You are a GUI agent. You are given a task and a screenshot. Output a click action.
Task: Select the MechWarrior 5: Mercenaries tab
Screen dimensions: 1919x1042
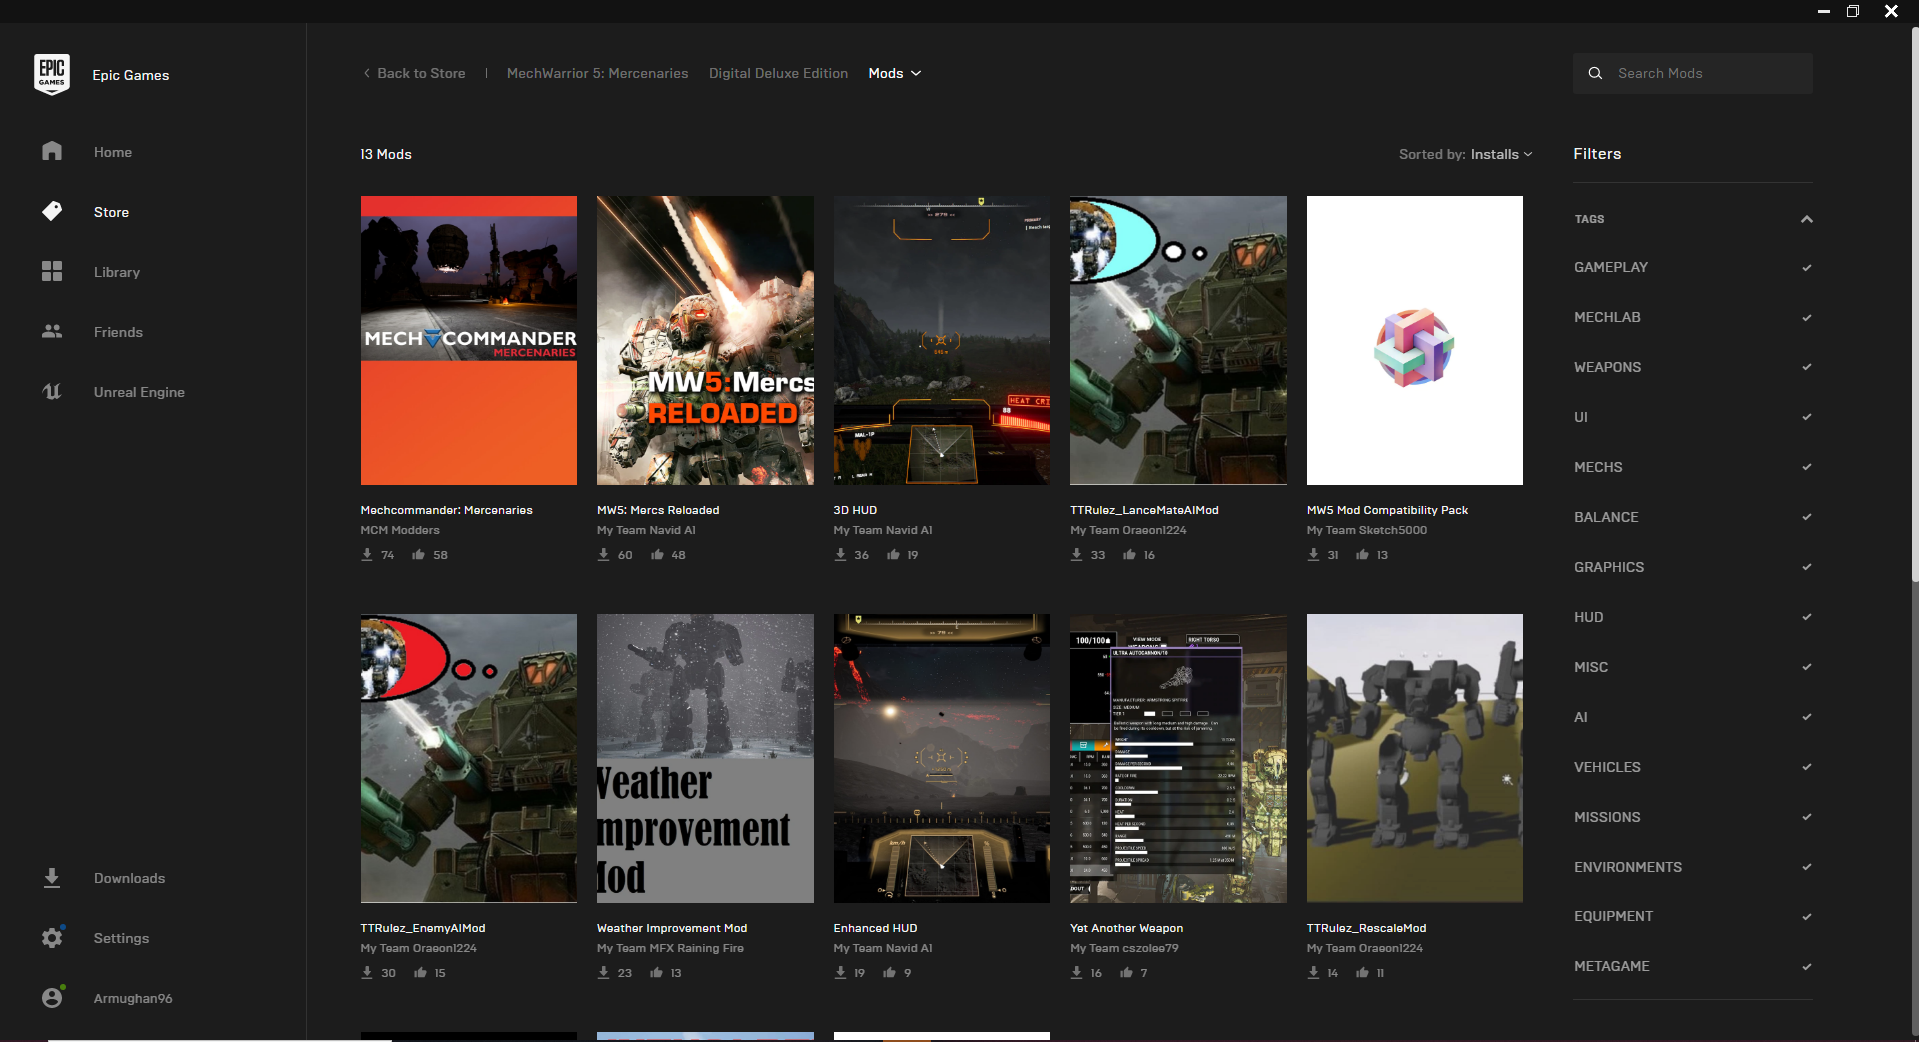[x=597, y=73]
